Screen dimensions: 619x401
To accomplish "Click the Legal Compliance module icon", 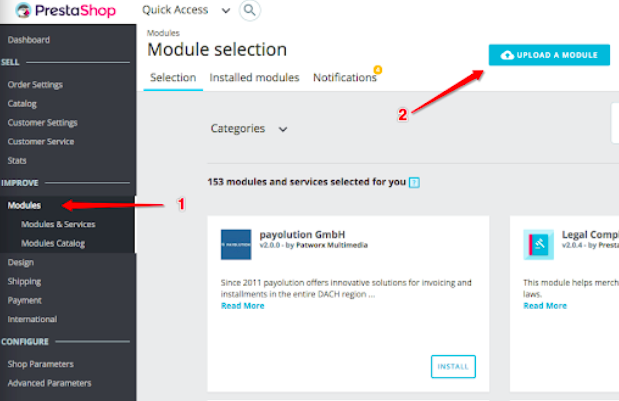I will coord(538,244).
